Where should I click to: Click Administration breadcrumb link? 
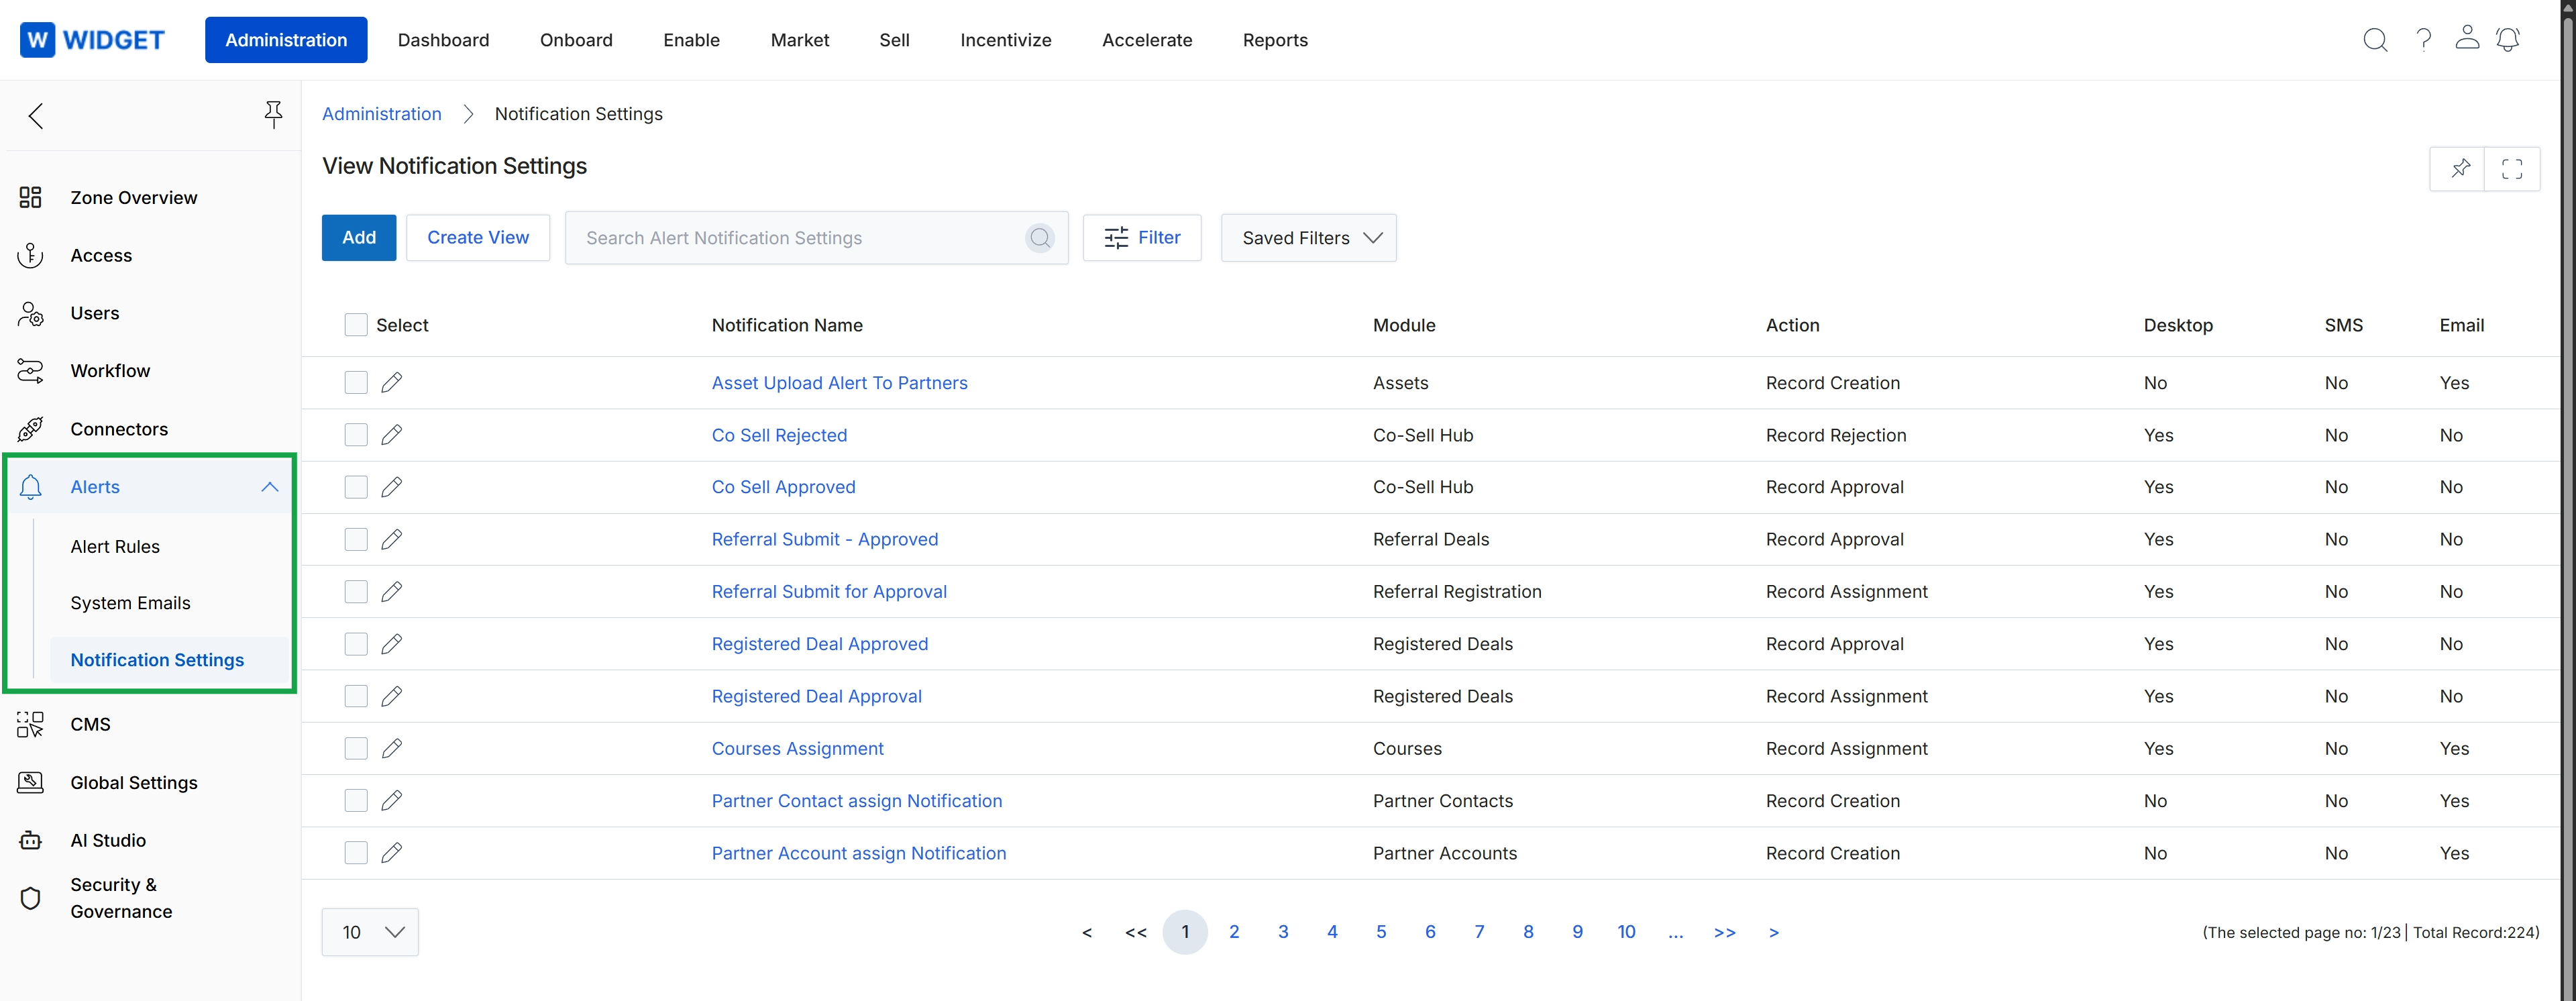coord(382,114)
